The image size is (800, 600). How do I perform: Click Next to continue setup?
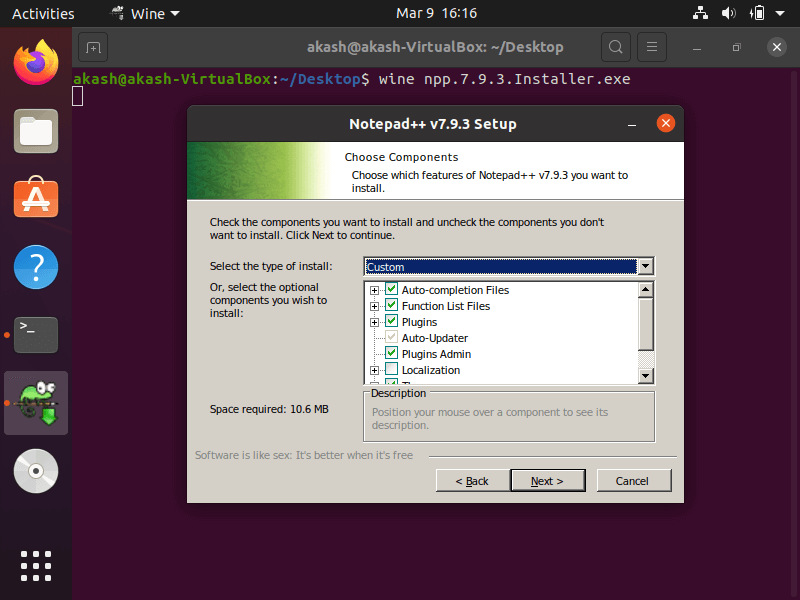coord(547,481)
